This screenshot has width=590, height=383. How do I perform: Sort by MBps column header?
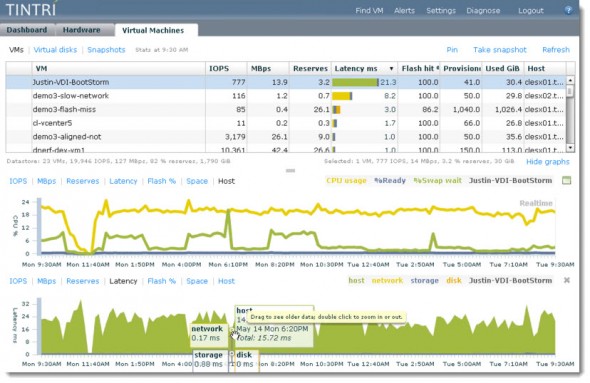click(x=268, y=68)
